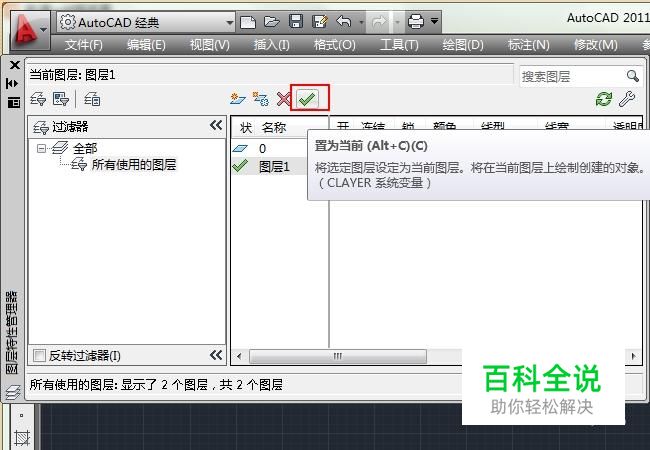Screen dimensions: 650x450
Task: Click the 名称 column header
Action: (274, 127)
